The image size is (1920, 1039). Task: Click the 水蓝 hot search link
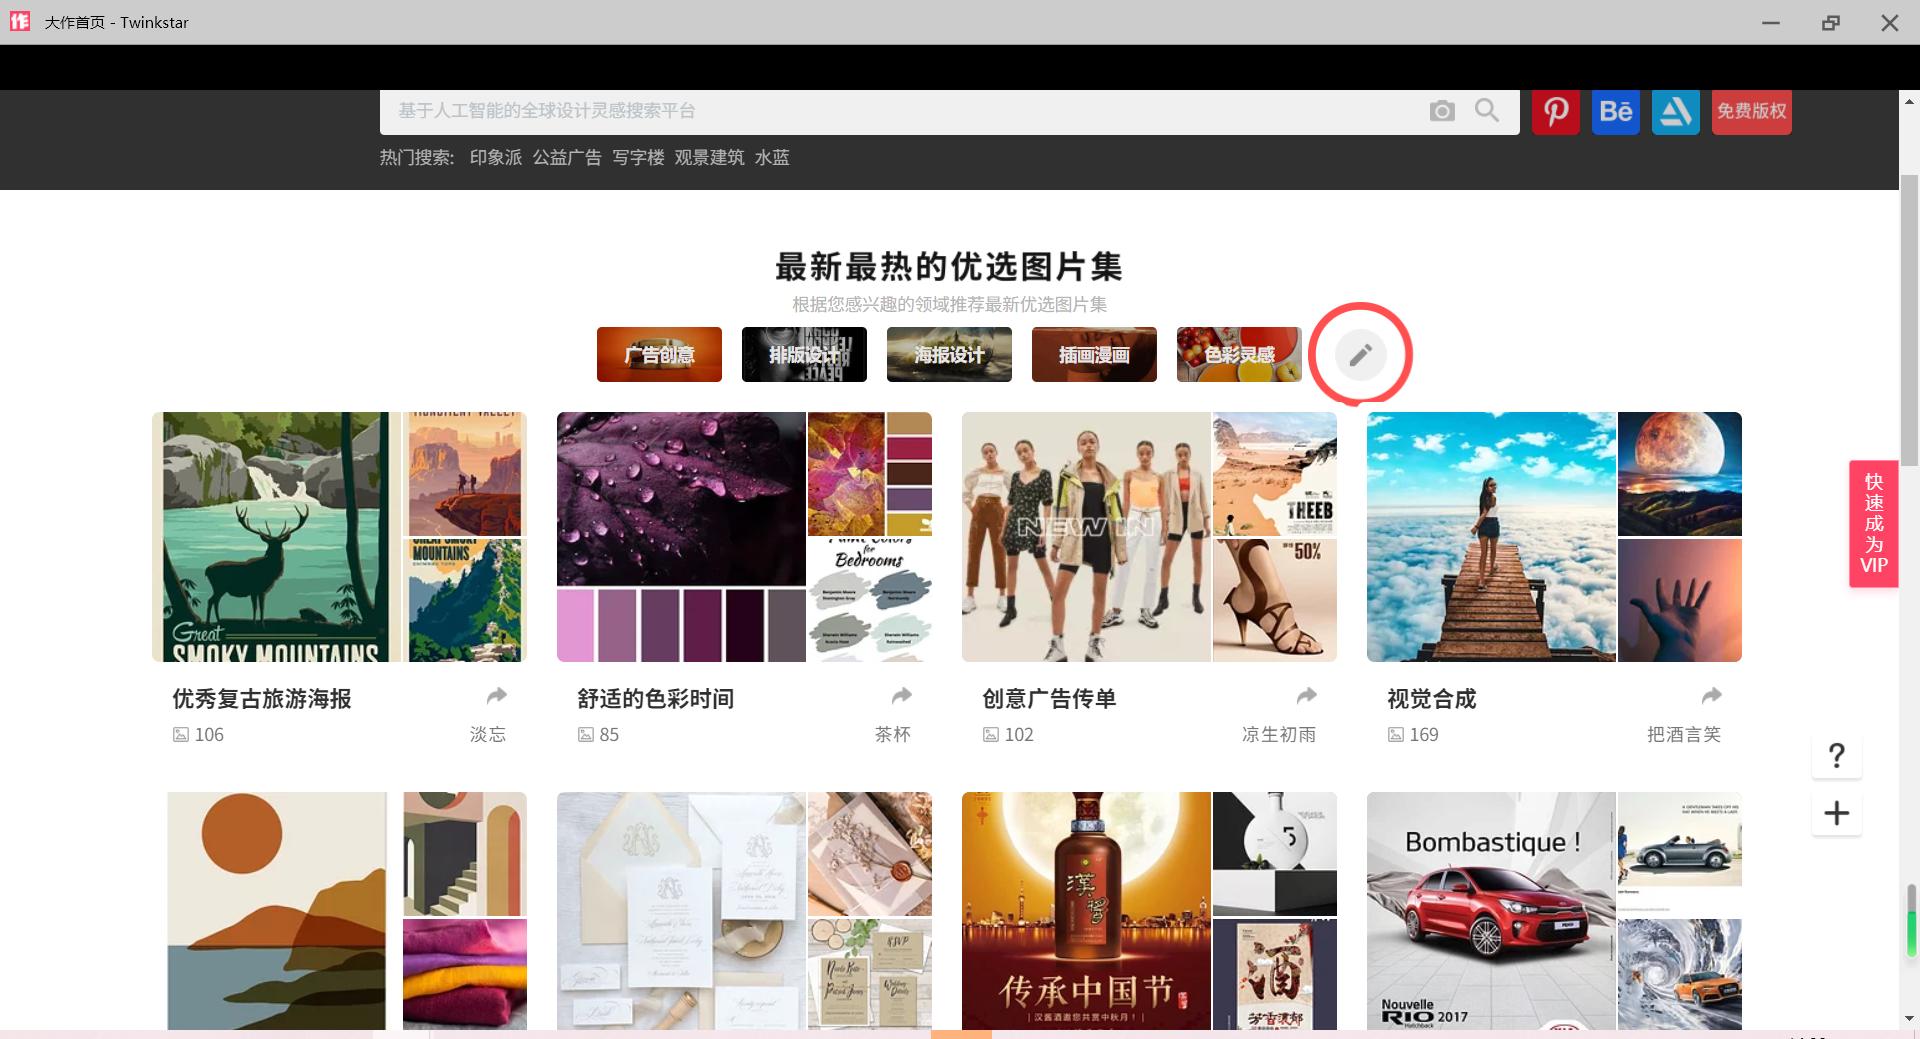coord(772,158)
